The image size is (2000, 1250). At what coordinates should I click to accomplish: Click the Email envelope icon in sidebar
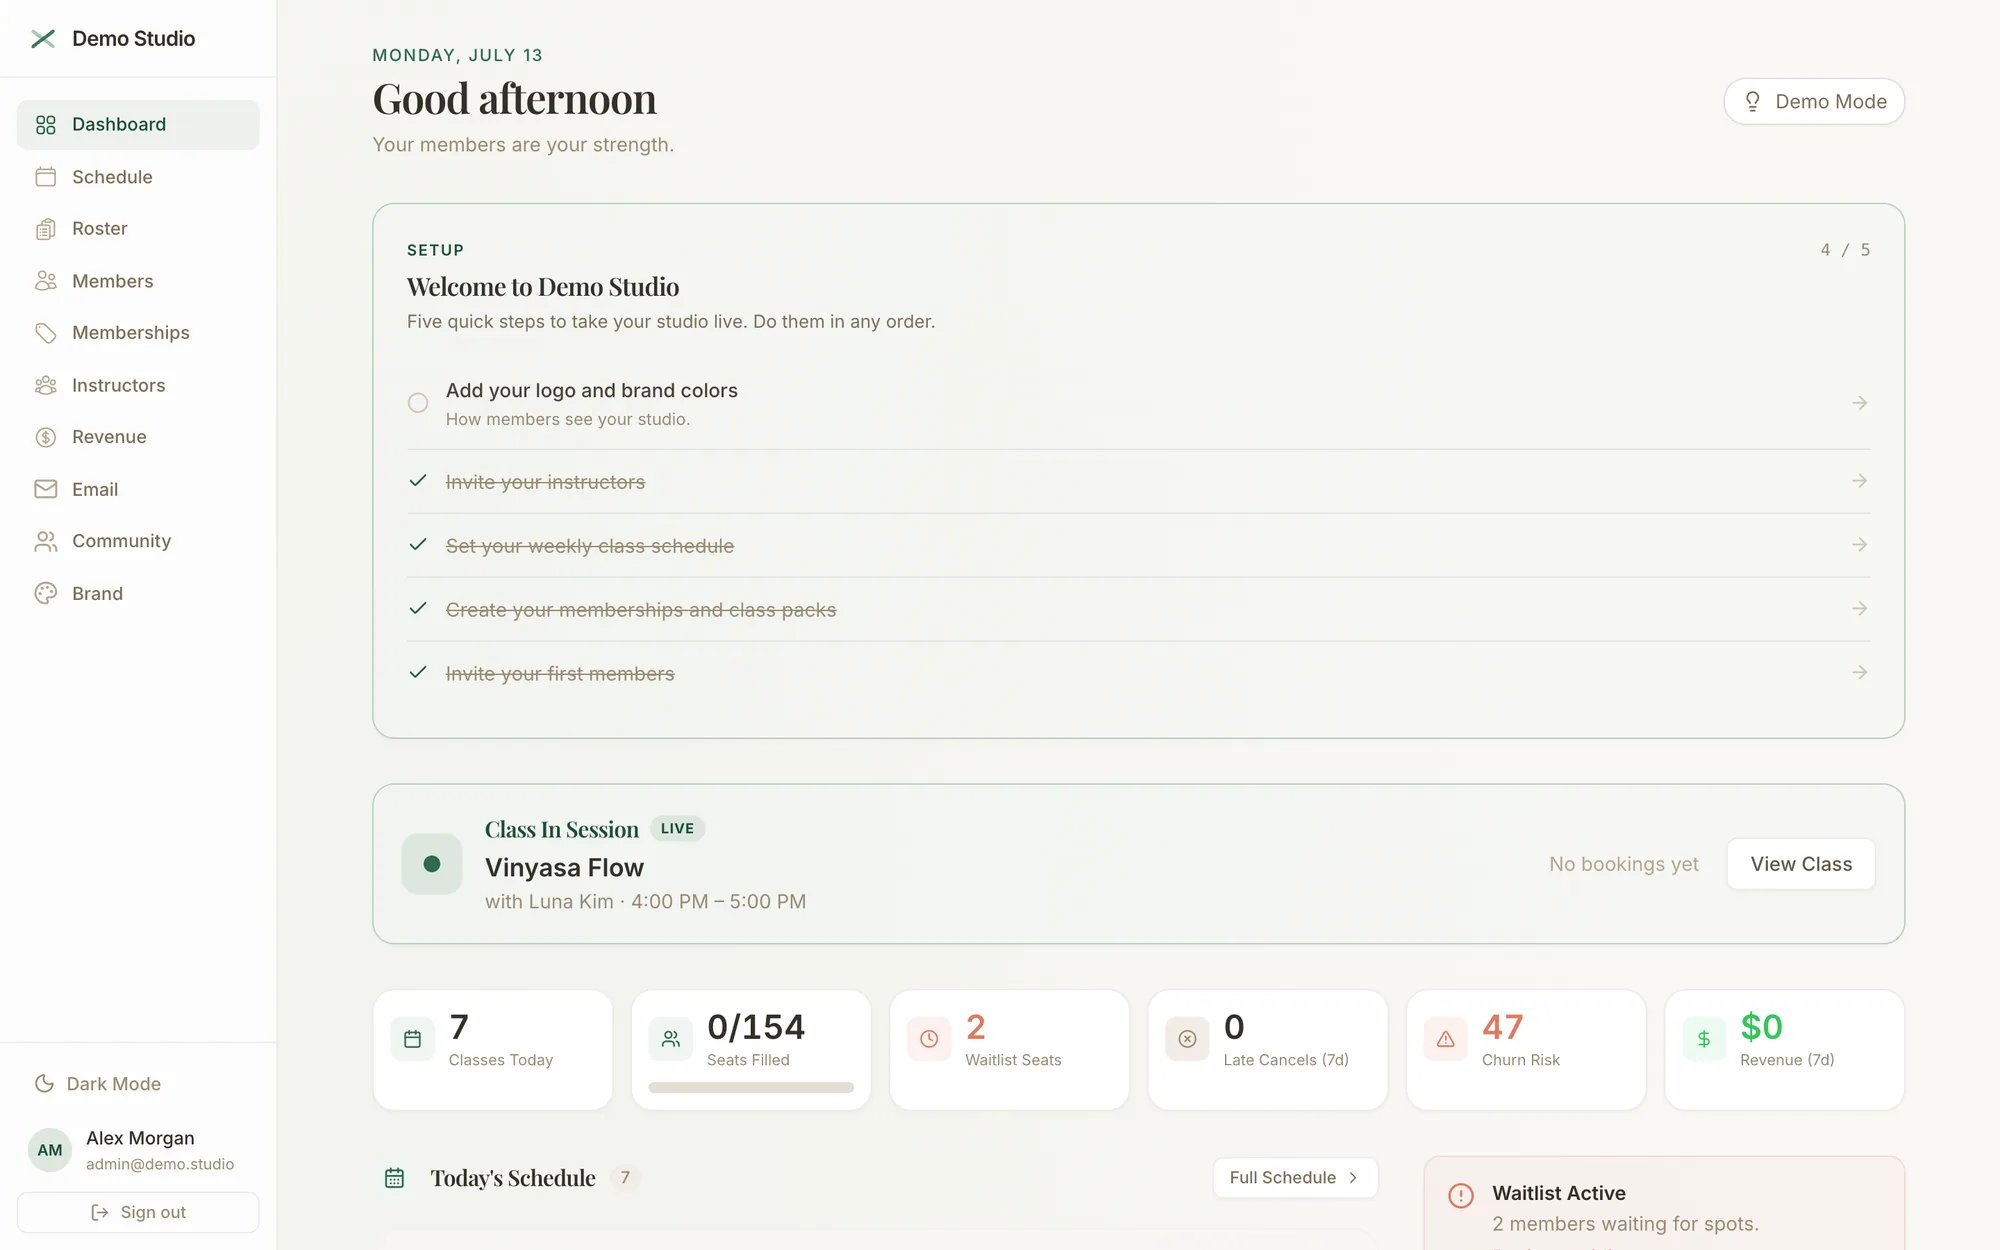(46, 489)
